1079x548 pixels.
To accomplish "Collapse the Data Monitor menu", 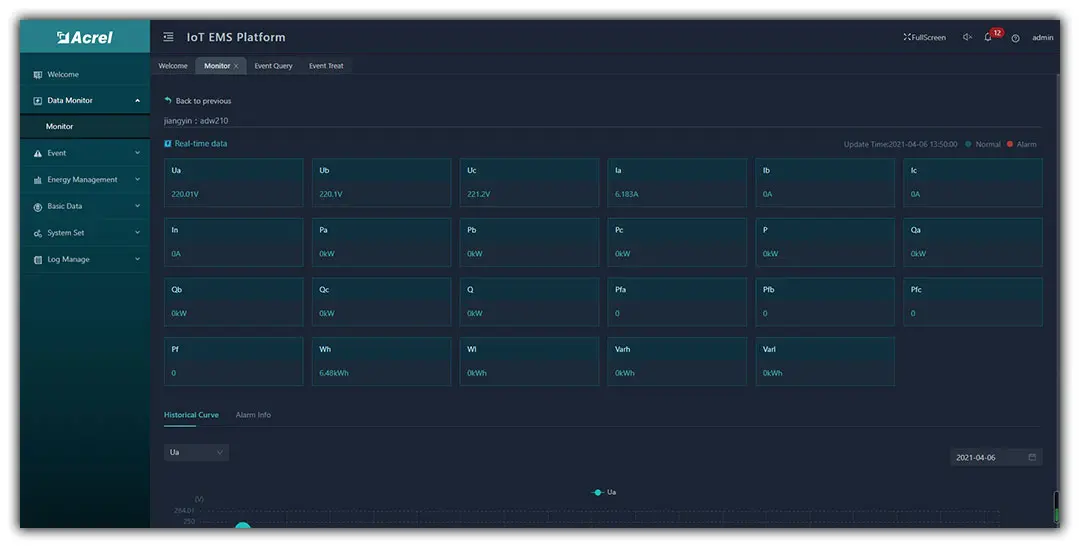I will (85, 101).
